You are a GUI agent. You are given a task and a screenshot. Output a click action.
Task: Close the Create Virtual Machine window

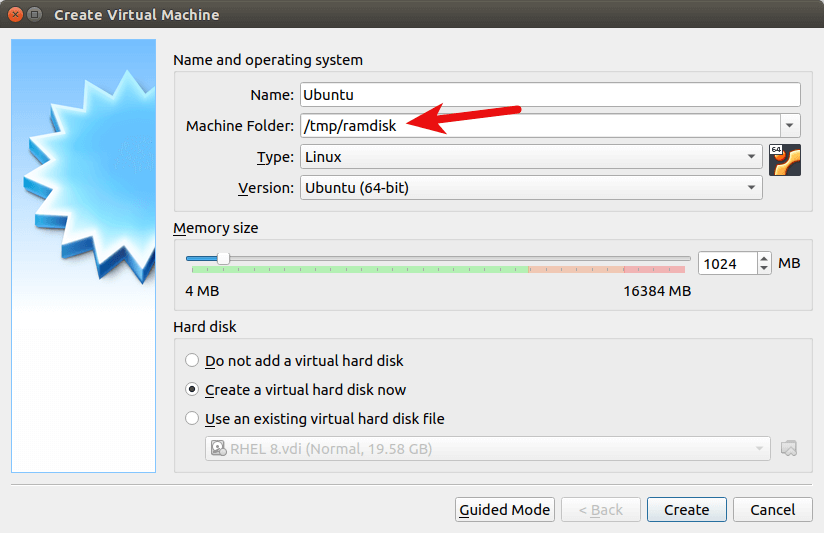pos(13,15)
